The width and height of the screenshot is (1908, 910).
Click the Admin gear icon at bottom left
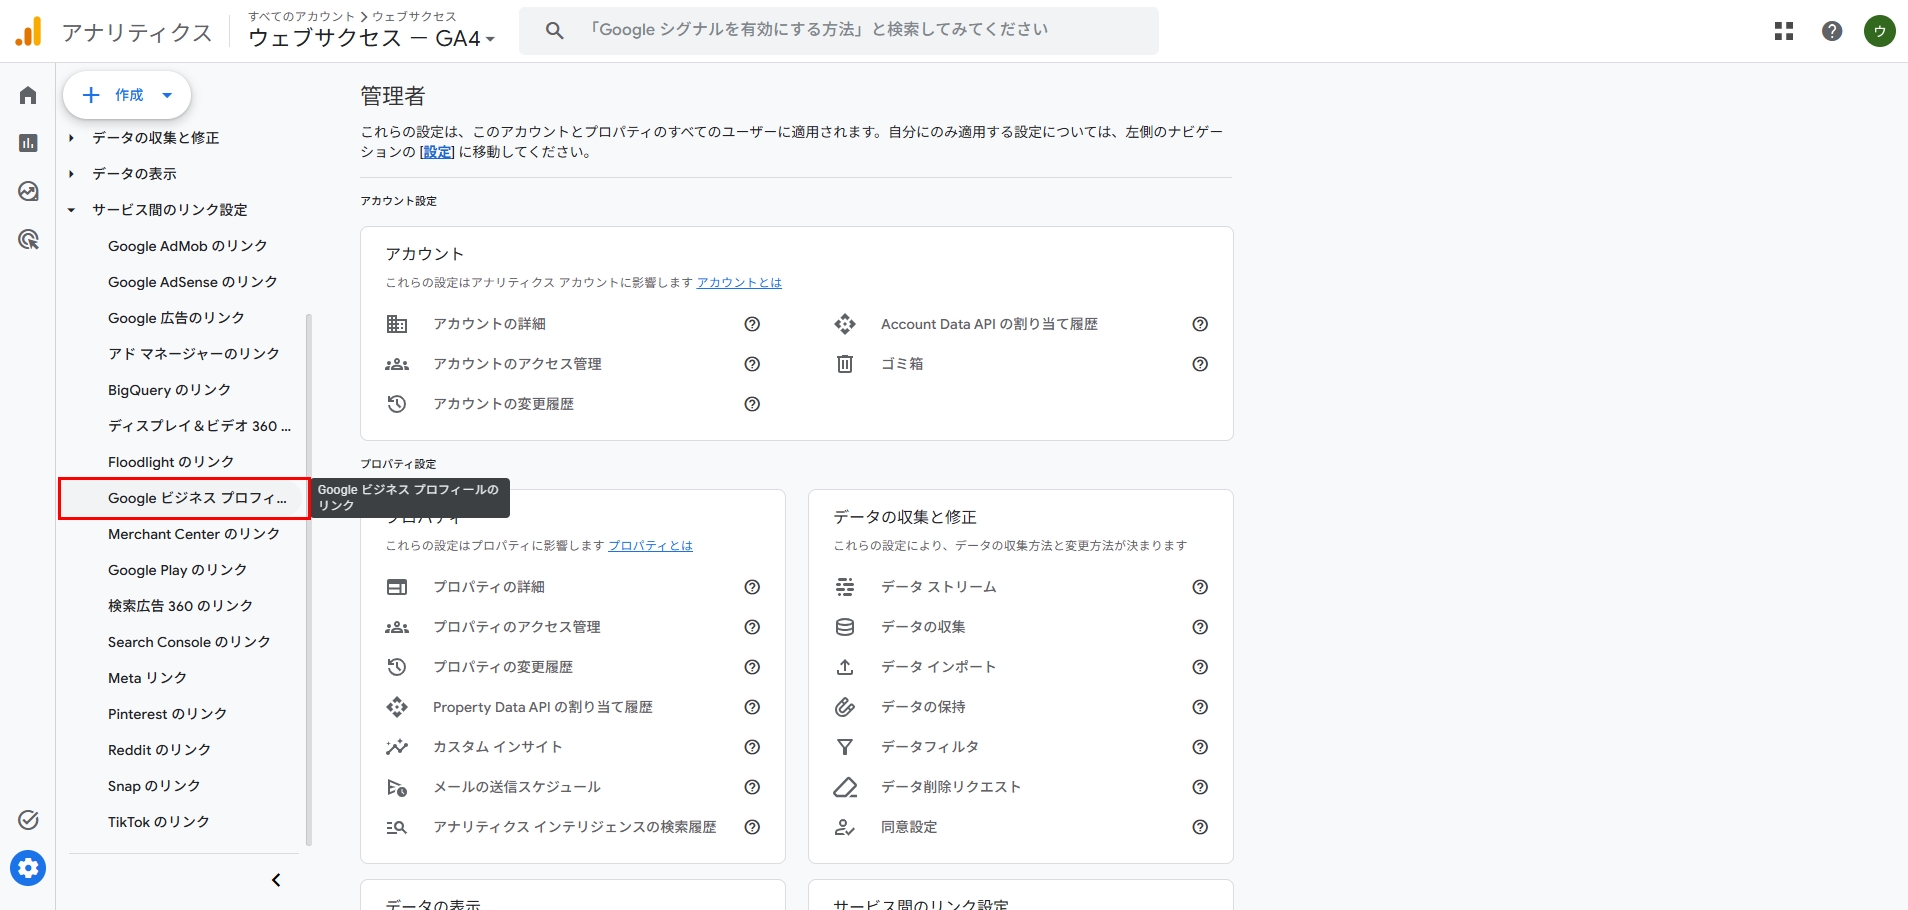coord(28,868)
